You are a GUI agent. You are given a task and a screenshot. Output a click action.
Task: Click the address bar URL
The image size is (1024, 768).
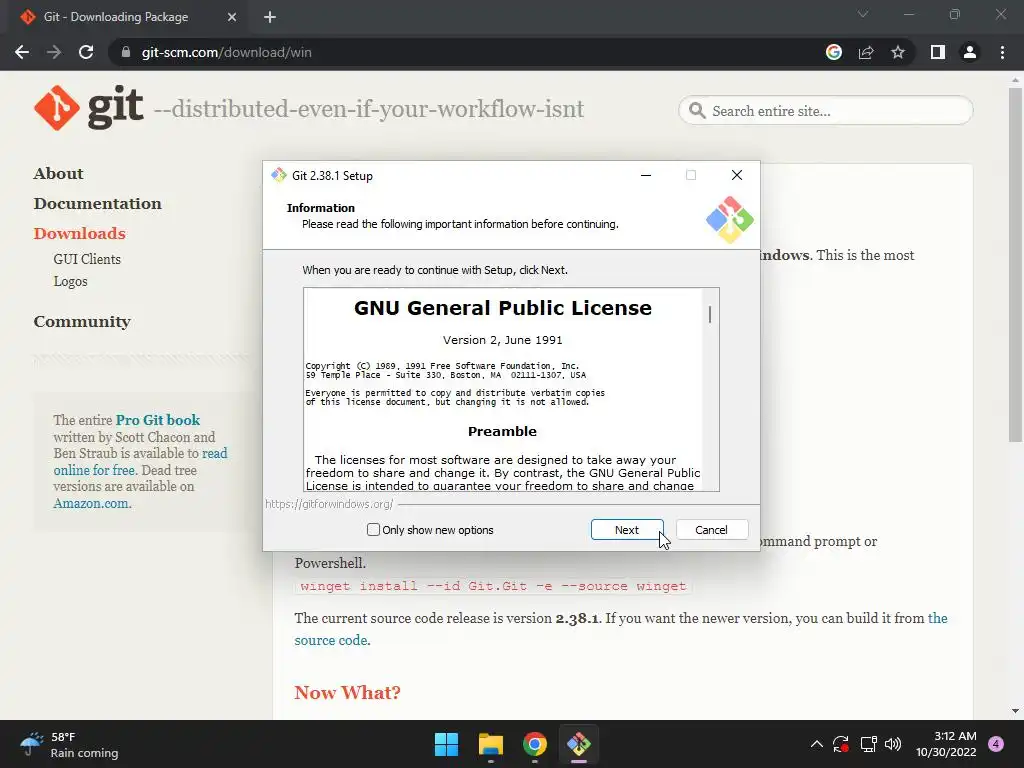click(x=226, y=52)
